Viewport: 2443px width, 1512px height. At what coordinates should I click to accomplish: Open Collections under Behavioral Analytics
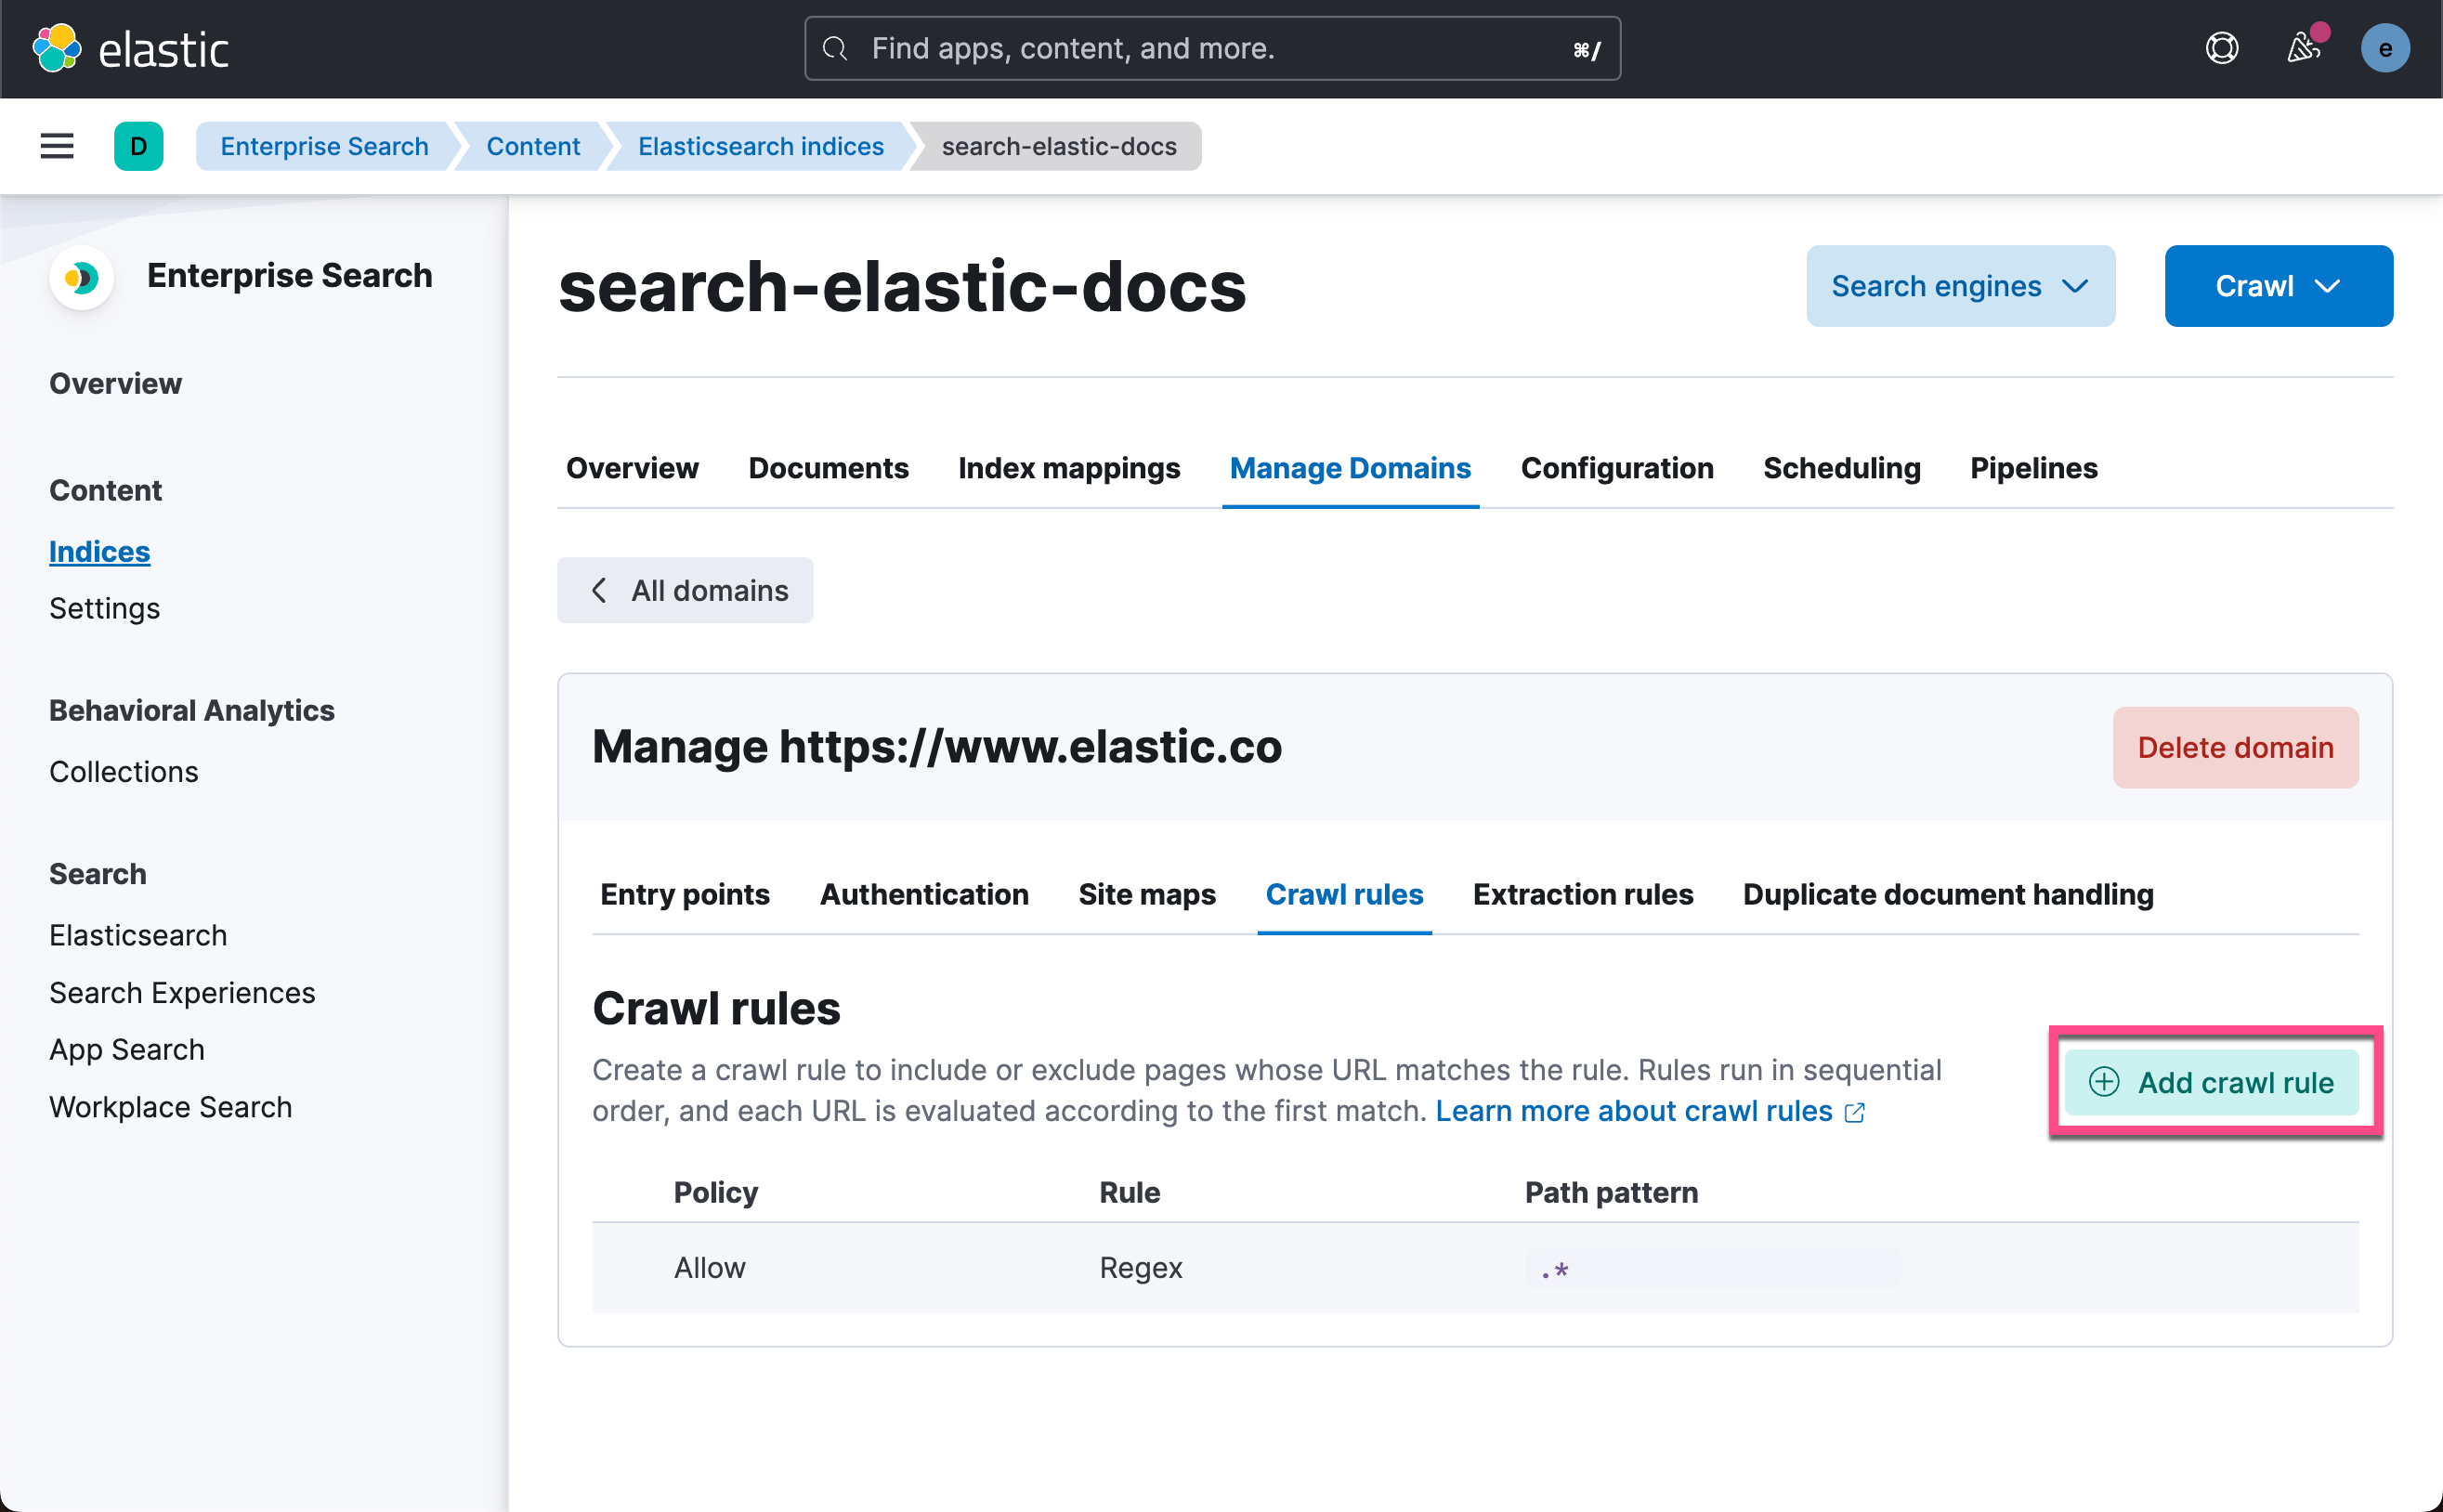(123, 771)
